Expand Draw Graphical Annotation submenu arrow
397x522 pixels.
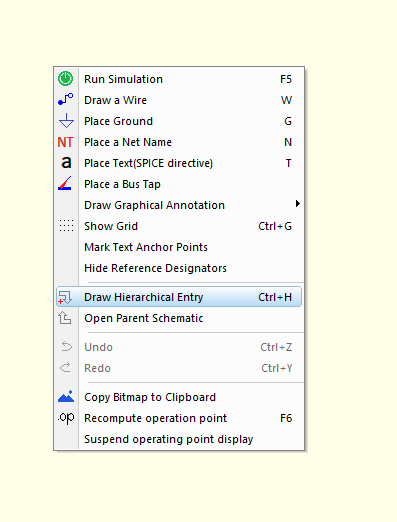(298, 204)
